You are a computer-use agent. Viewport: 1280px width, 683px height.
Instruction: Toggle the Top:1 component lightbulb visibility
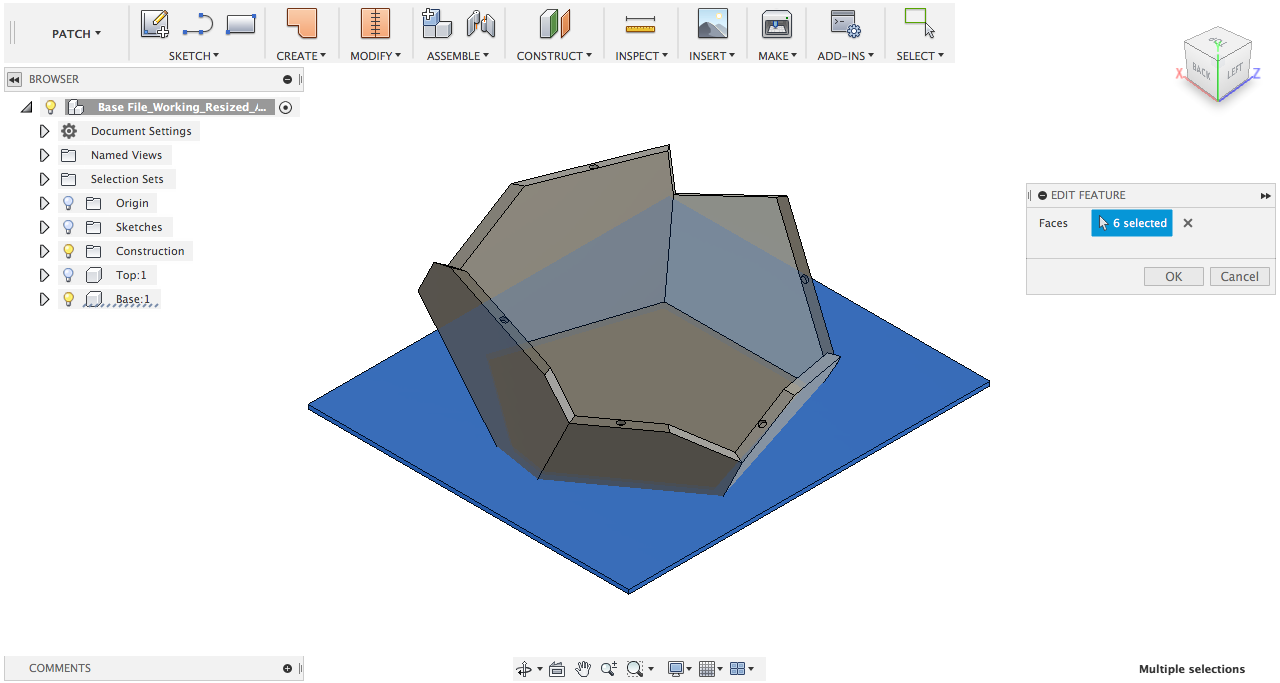click(69, 275)
